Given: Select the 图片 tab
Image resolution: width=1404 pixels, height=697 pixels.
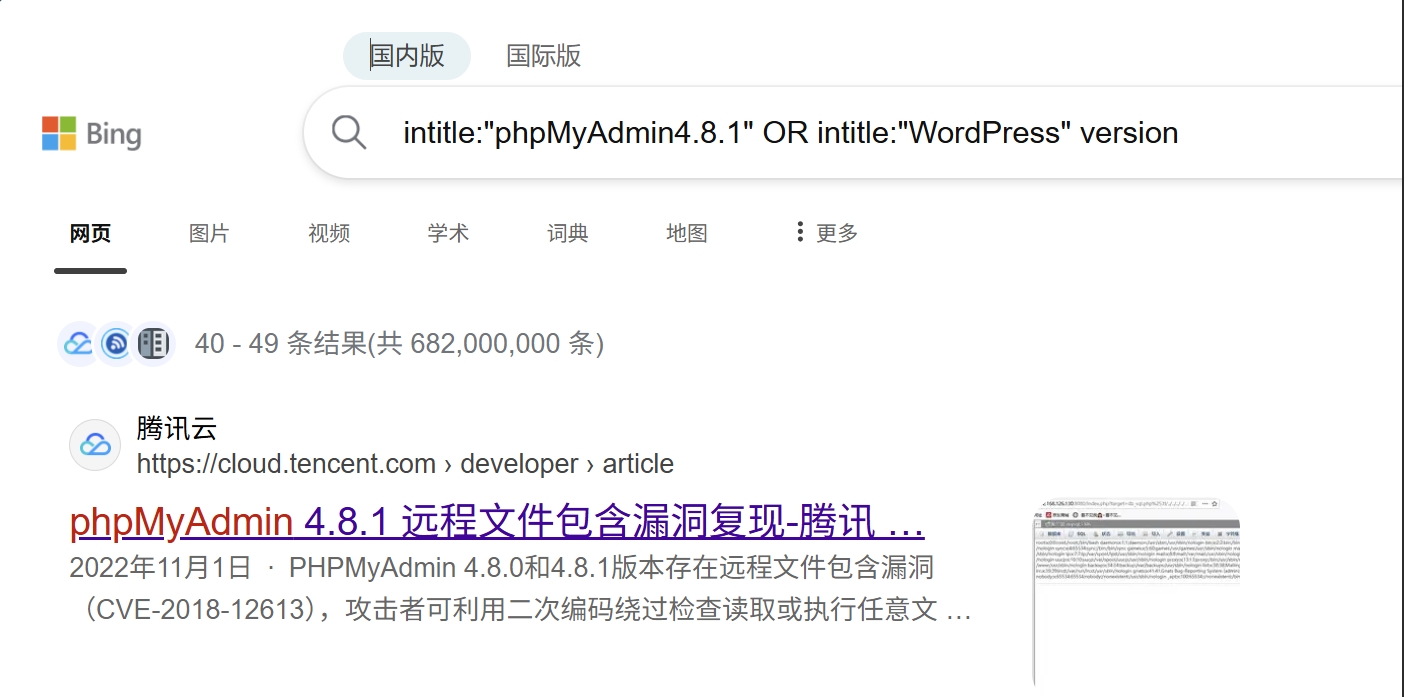Looking at the screenshot, I should (209, 233).
